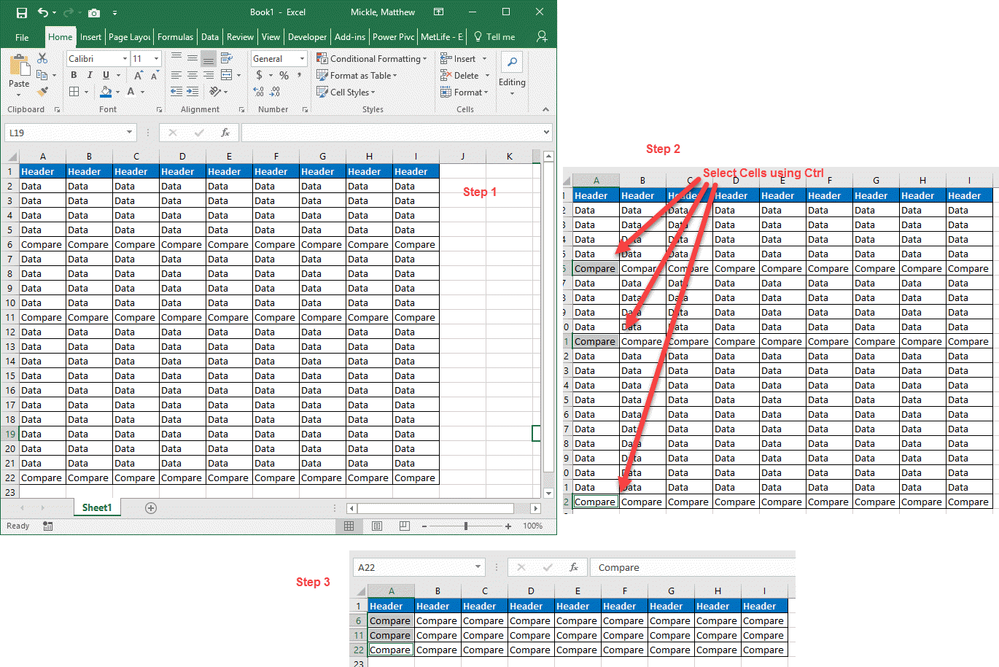Click the Format Painter brush icon
Viewport: 999px width, 667px height.
click(42, 92)
